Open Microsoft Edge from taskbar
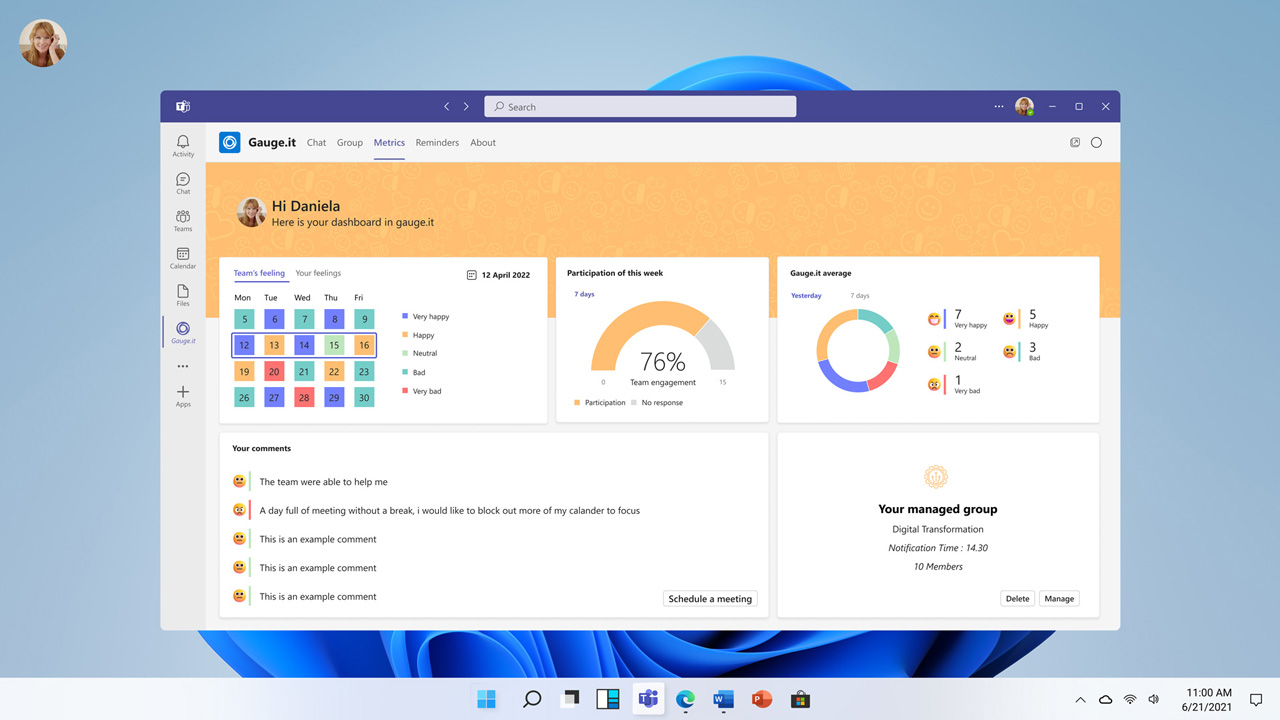The height and width of the screenshot is (720, 1280). coord(685,699)
